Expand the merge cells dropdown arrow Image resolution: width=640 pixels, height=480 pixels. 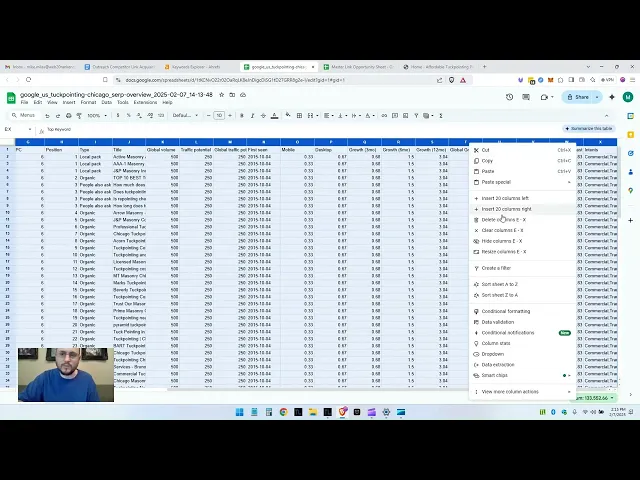point(317,116)
